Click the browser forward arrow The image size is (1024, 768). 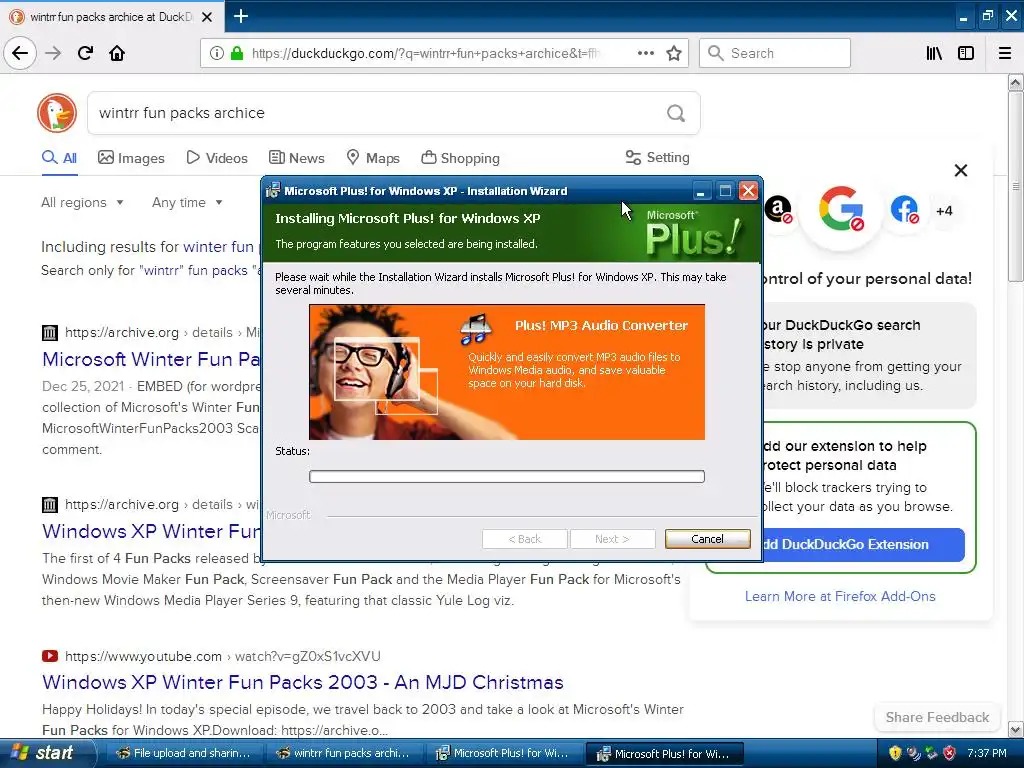coord(53,53)
